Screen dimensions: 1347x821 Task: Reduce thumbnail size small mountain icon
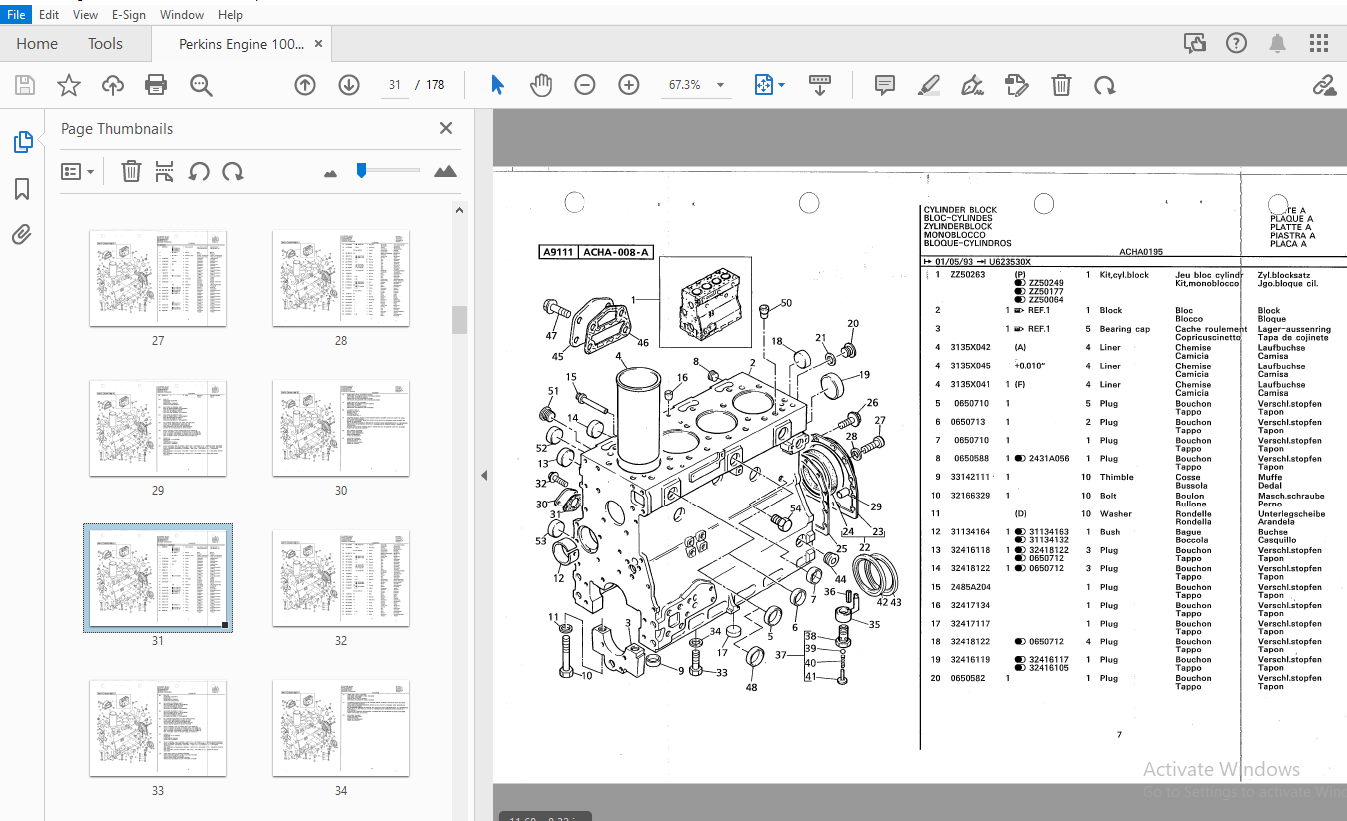click(x=331, y=173)
